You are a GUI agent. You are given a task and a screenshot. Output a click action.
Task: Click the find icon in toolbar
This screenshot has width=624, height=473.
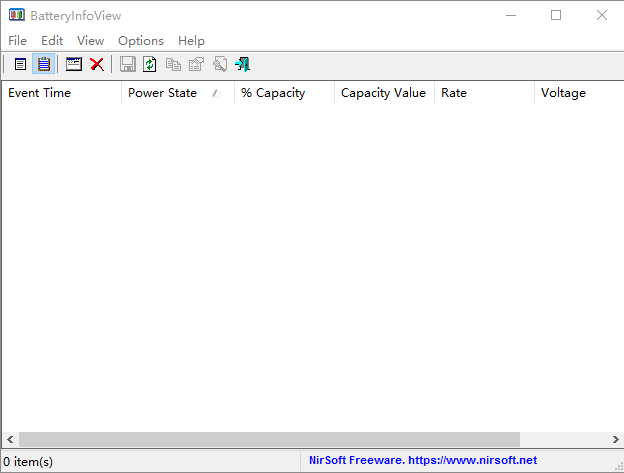tap(219, 64)
